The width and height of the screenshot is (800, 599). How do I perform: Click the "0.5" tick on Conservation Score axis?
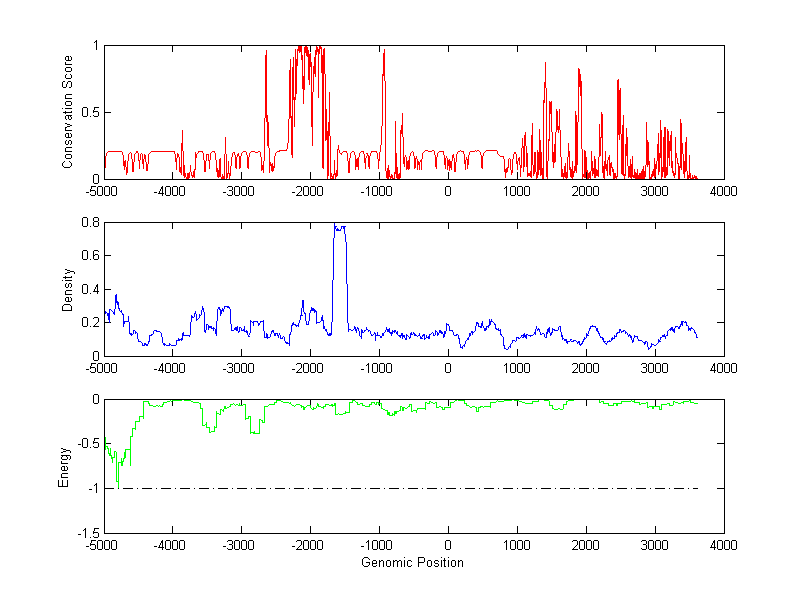90,112
